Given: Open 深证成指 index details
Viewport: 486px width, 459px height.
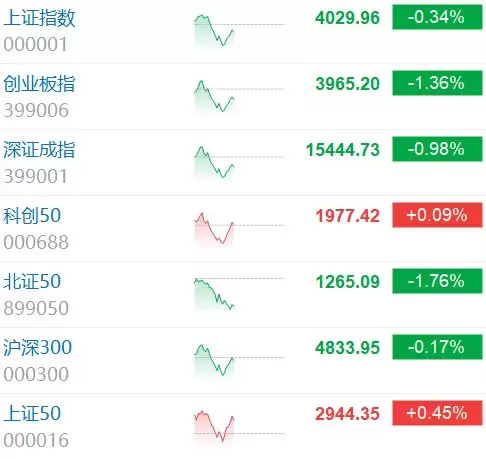Looking at the screenshot, I should click(39, 150).
